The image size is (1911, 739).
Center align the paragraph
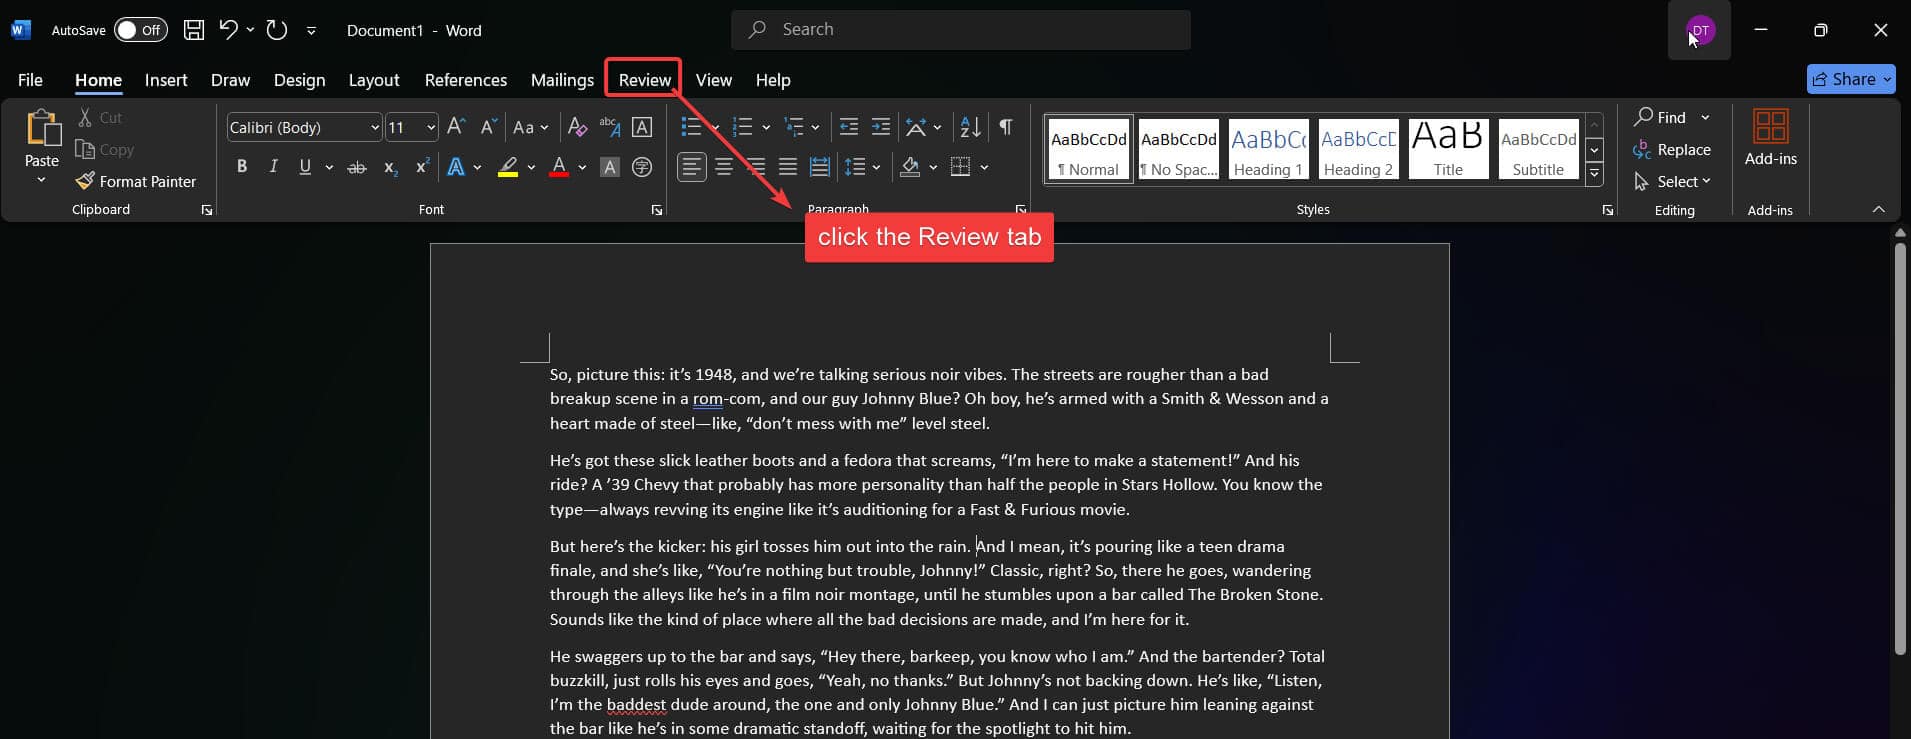[724, 167]
